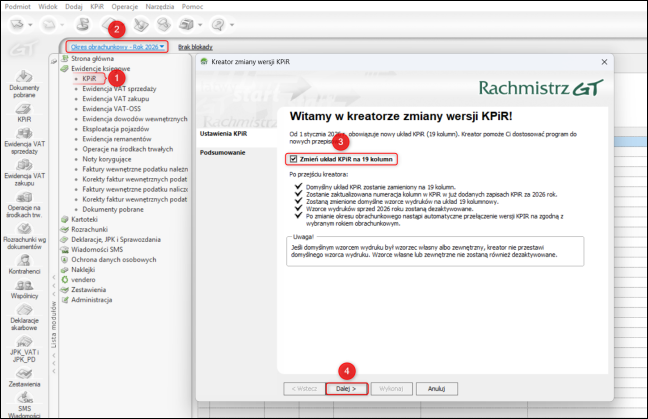This screenshot has width=648, height=419.
Task: Open Zestawienia in module tree
Action: pyautogui.click(x=88, y=290)
